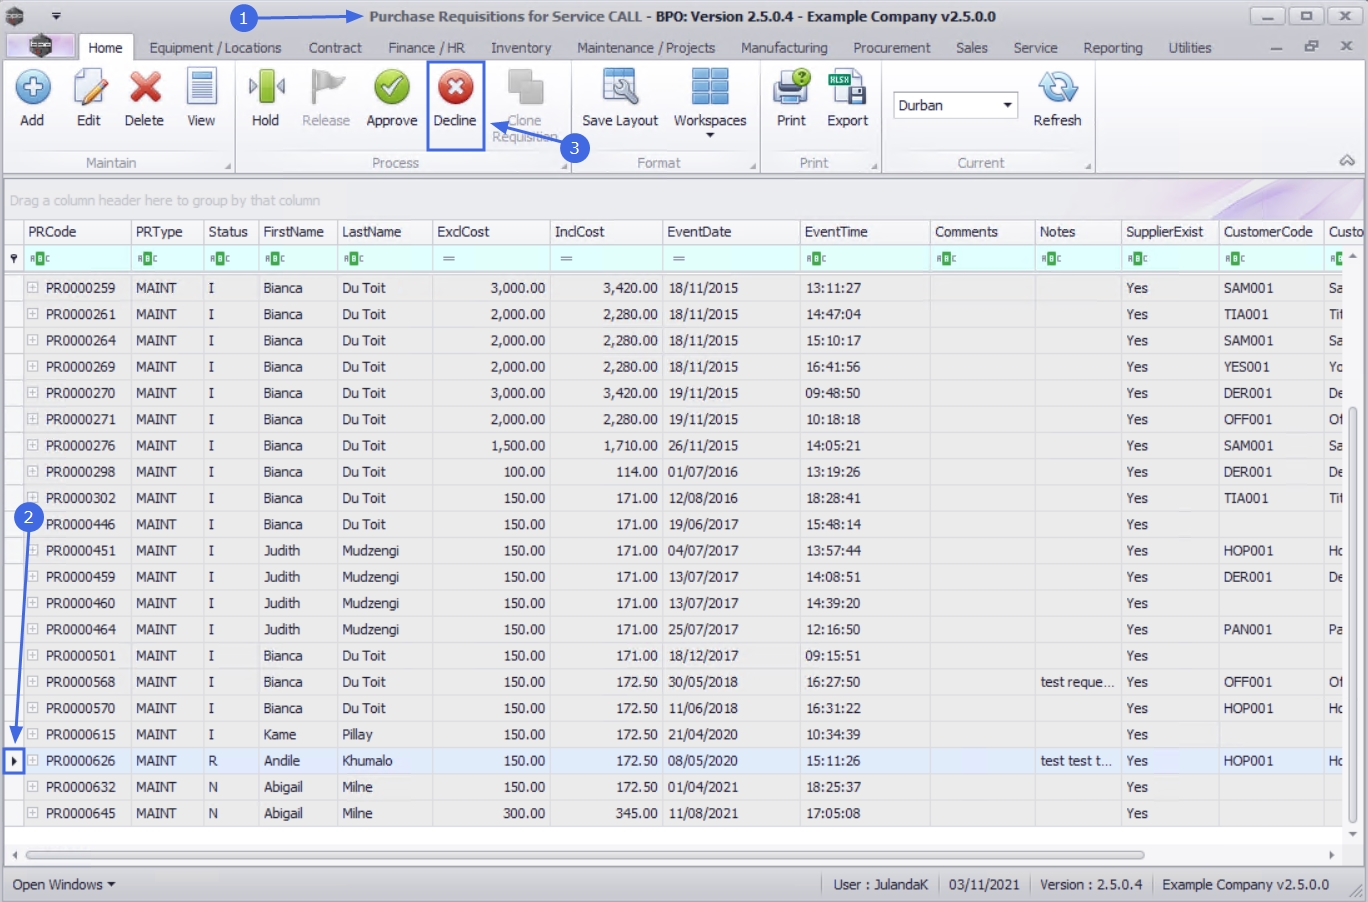Viewport: 1368px width, 902px height.
Task: Print the requisition list
Action: 791,89
